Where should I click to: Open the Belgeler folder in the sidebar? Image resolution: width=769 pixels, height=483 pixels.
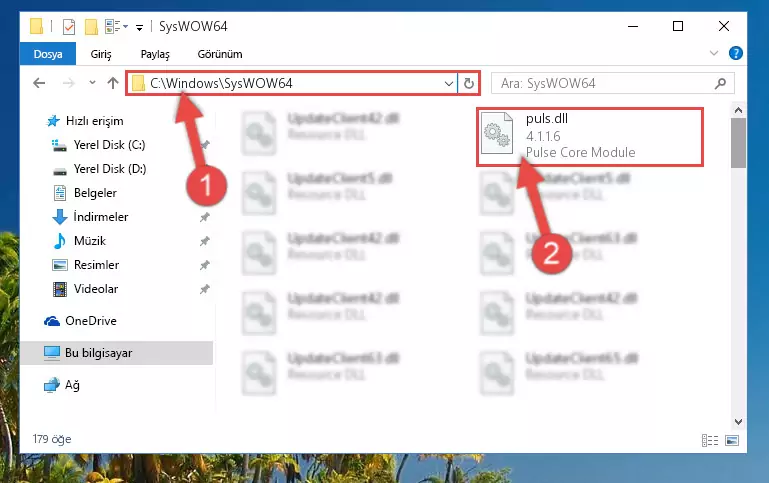95,193
